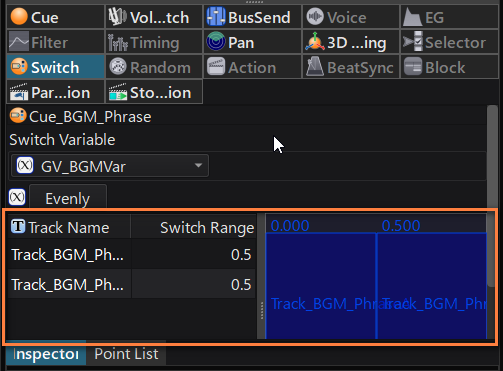Viewport: 503px width, 371px height.
Task: Click the inspector vertical scrollbar
Action: (x=492, y=196)
